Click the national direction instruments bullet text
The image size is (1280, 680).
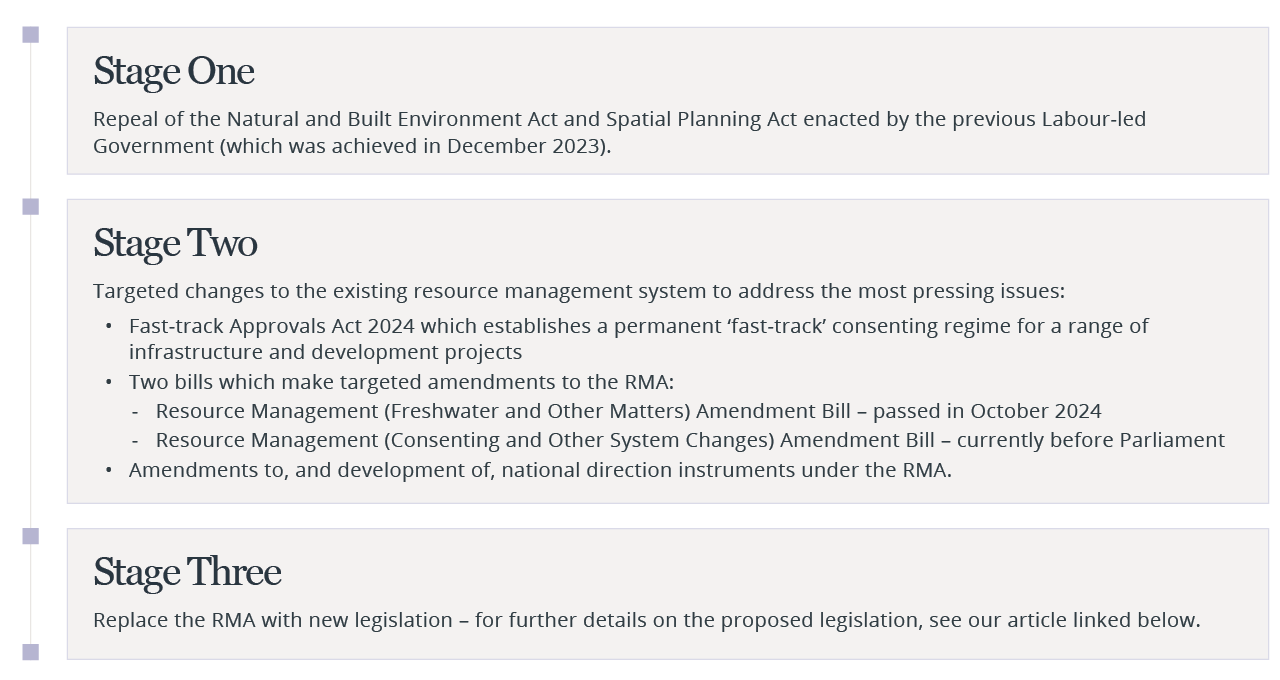(x=540, y=470)
